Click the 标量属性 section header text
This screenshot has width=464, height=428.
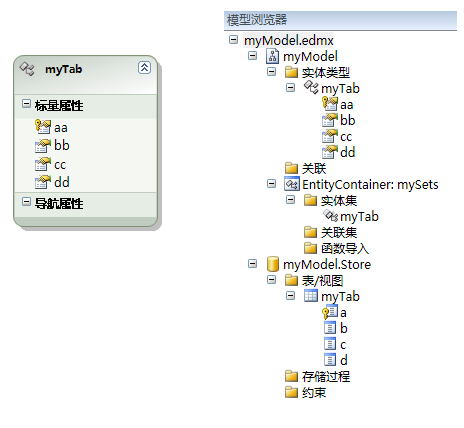pos(59,106)
